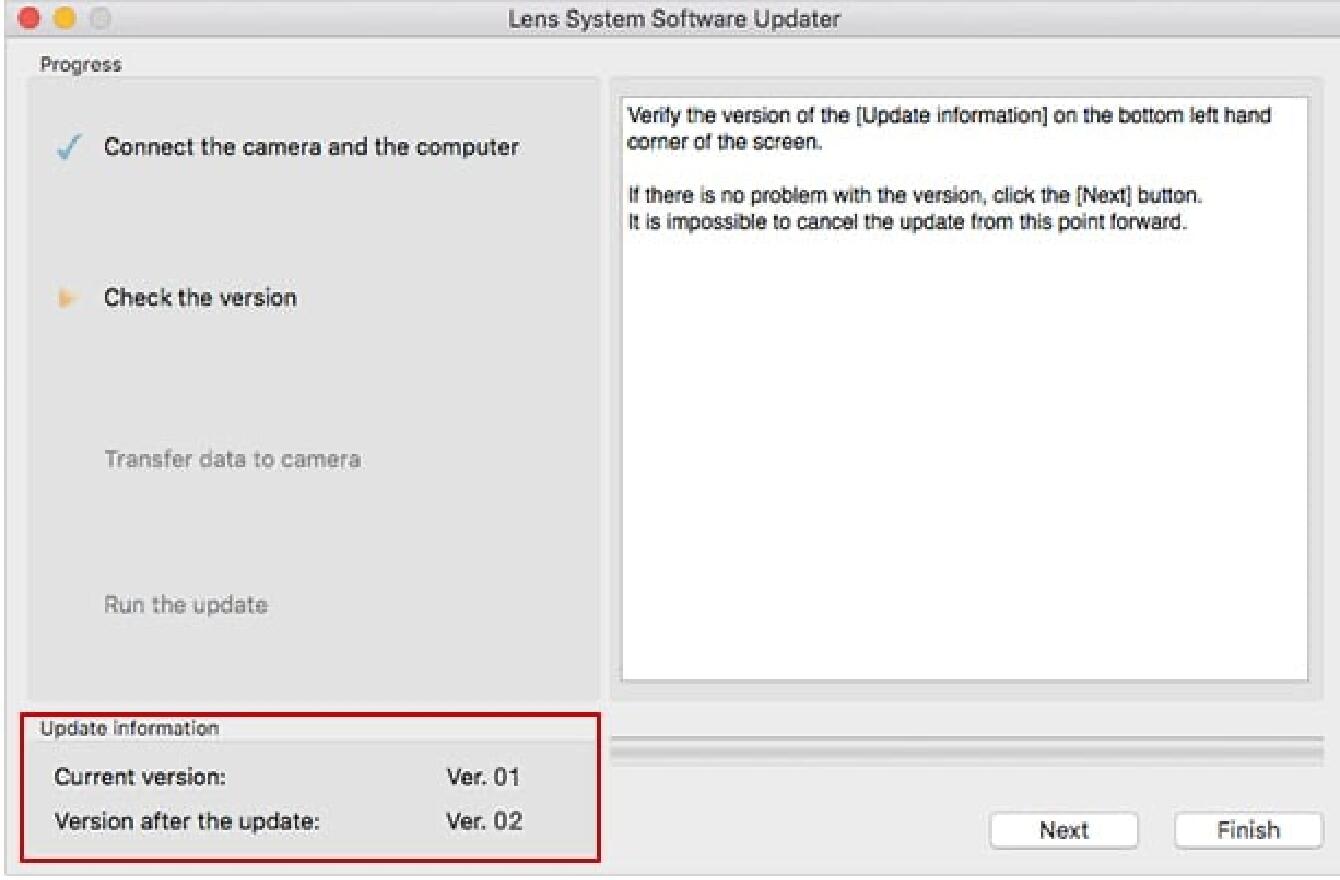Select the 'Check the version' step
This screenshot has height=880, width=1340.
[200, 298]
